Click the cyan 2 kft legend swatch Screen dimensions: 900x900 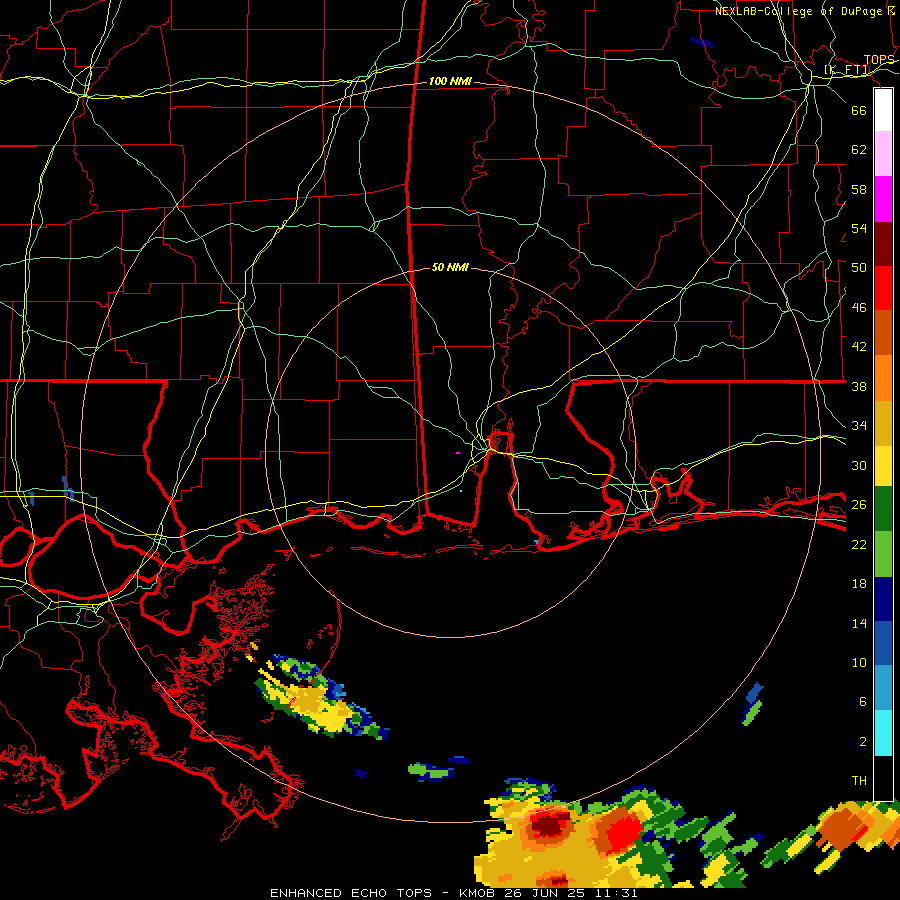point(883,733)
